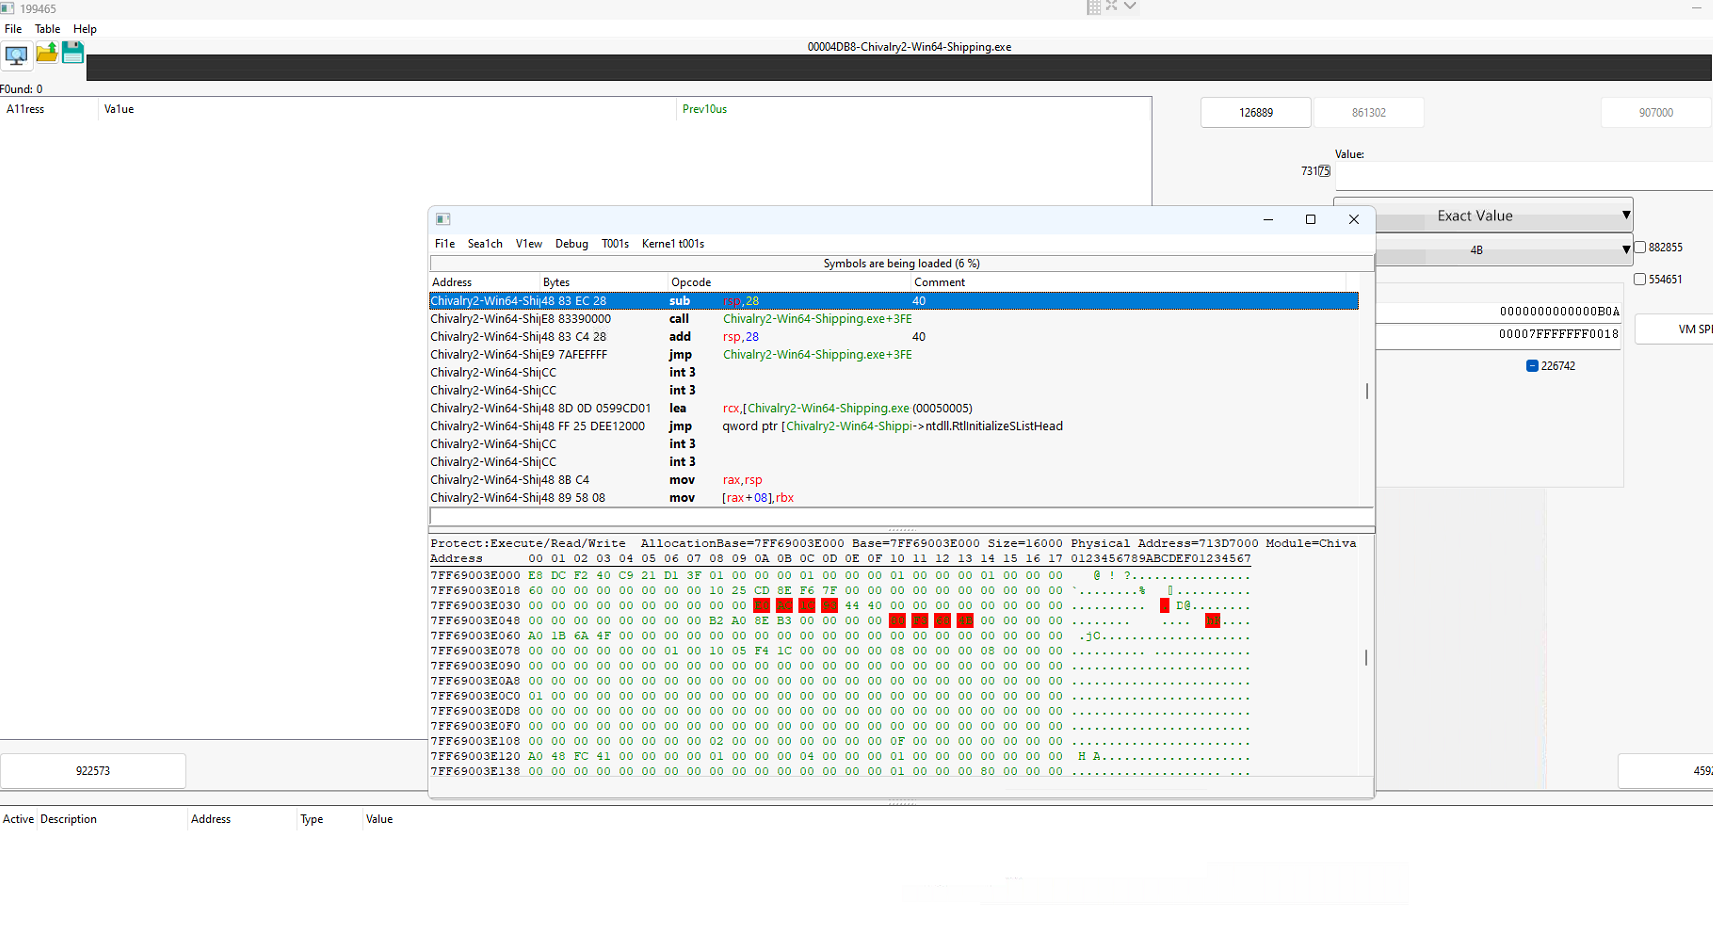Viewport: 1713px width, 946px height.
Task: Enable the 882855 checkbox
Action: tap(1640, 247)
